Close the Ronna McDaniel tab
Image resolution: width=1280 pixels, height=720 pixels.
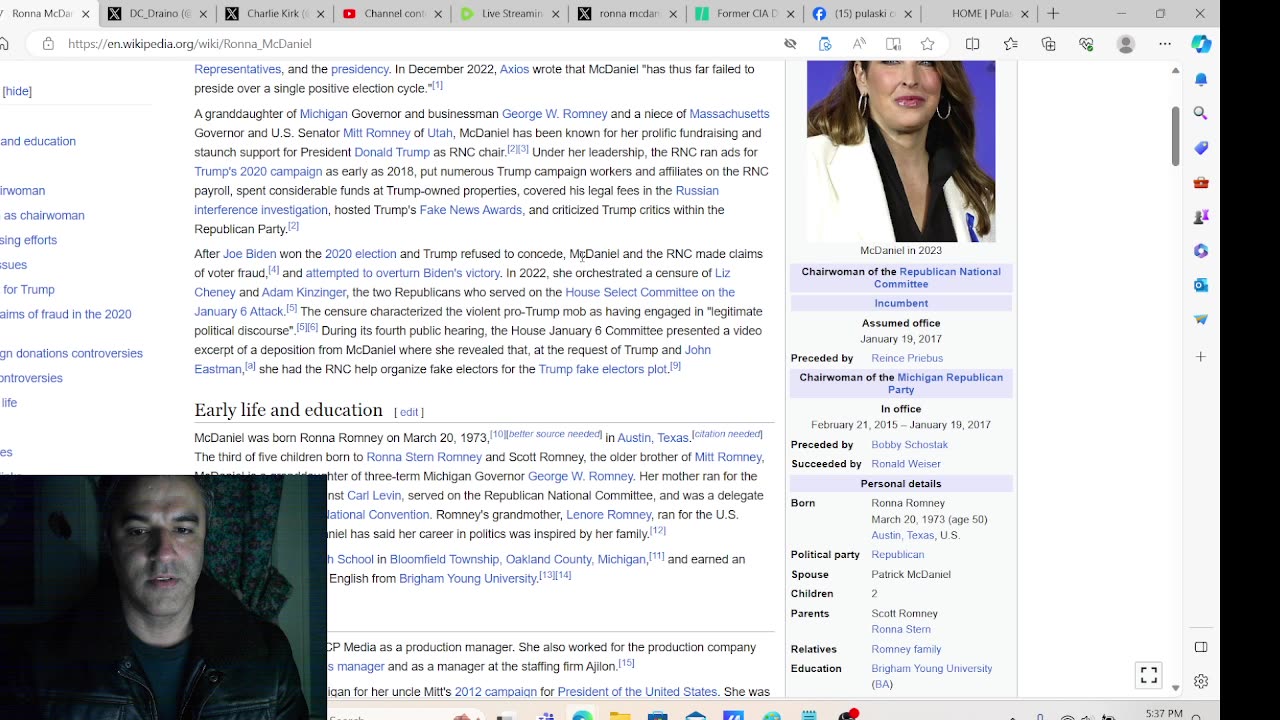(84, 14)
